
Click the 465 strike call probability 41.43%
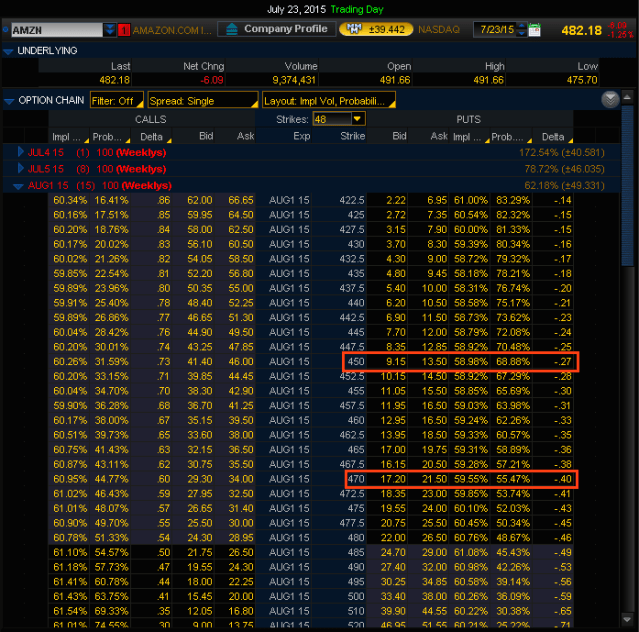pos(111,449)
